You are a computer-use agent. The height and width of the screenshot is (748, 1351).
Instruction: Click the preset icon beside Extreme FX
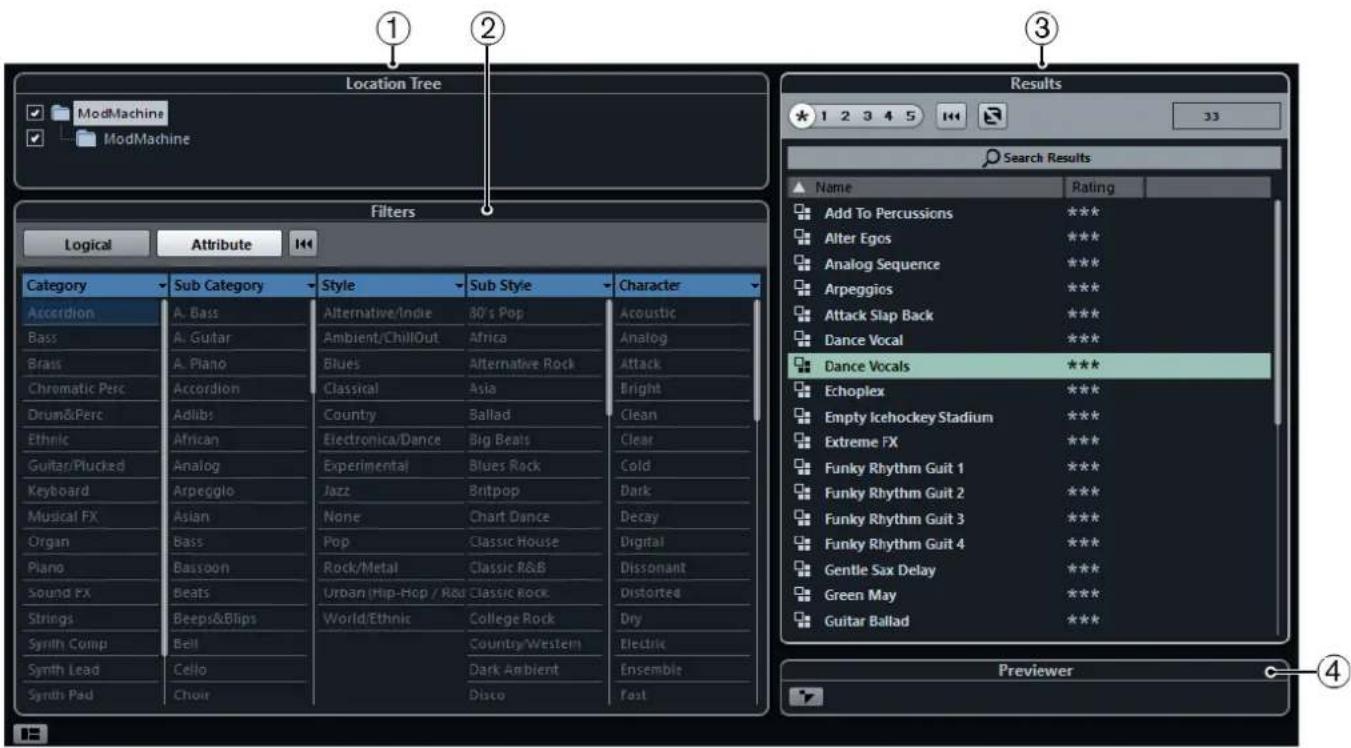tap(801, 442)
